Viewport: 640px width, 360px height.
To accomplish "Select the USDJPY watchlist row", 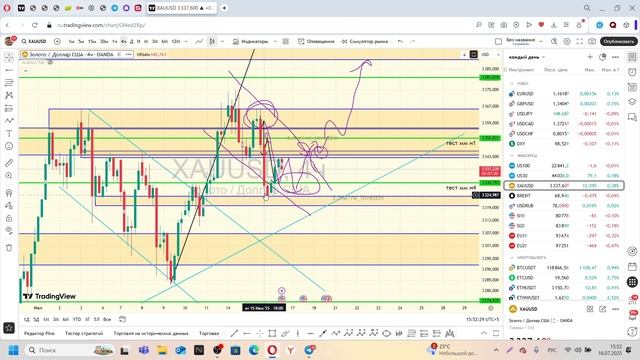I will pyautogui.click(x=564, y=113).
